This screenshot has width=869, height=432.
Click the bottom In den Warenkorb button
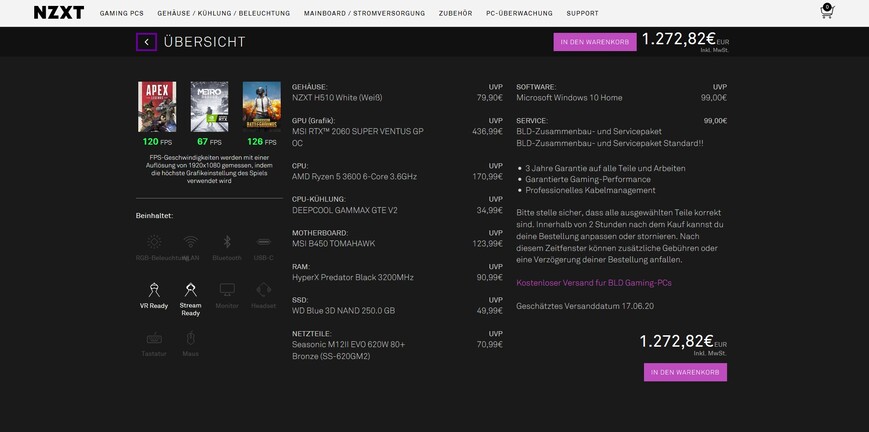point(685,372)
